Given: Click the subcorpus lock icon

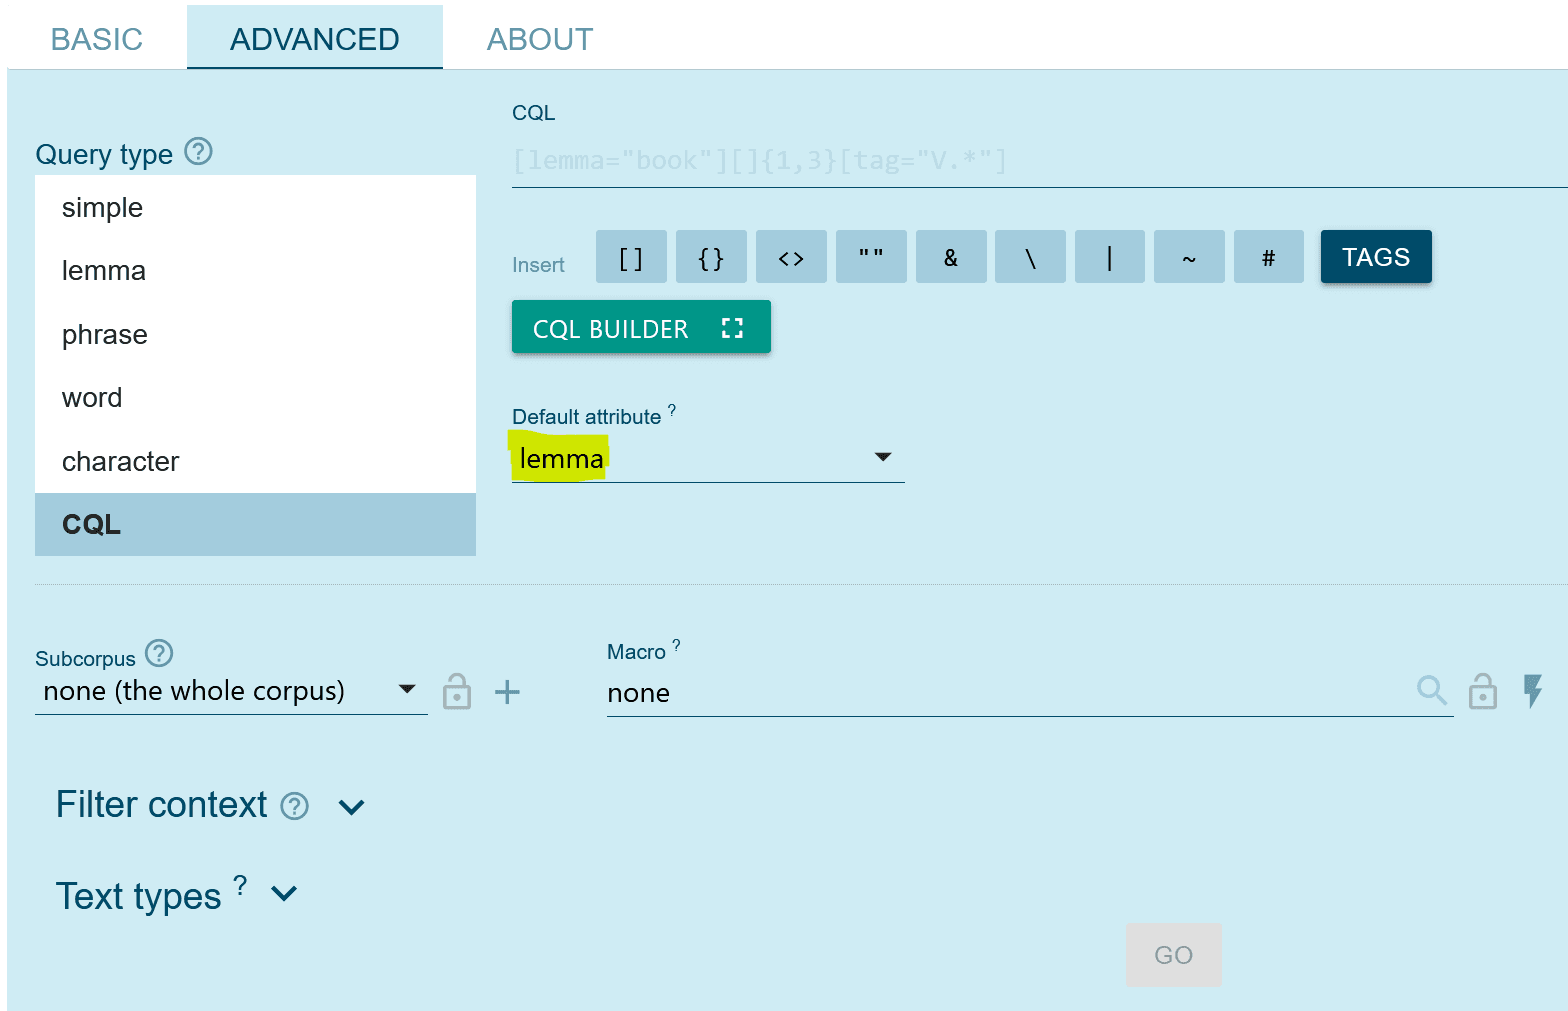Looking at the screenshot, I should point(457,691).
